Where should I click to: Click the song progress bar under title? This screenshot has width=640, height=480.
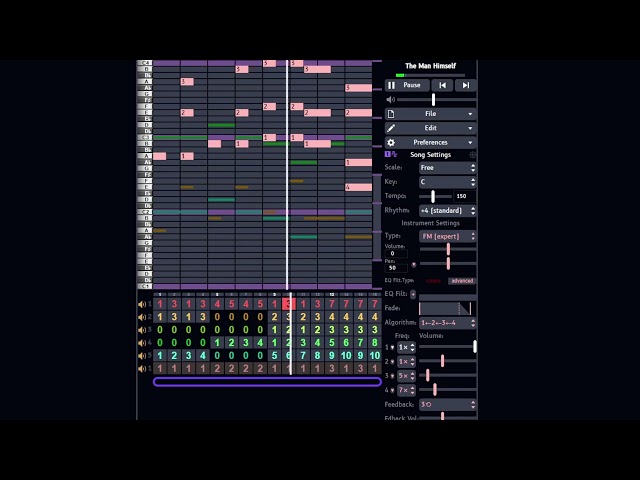430,76
